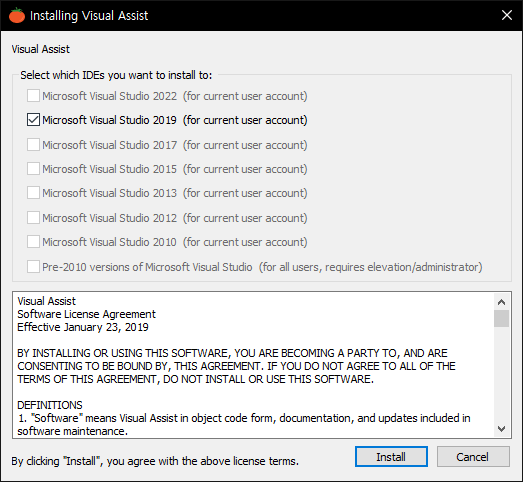The image size is (523, 482).
Task: Check Microsoft Visual Studio 2015 checkbox
Action: (x=33, y=169)
